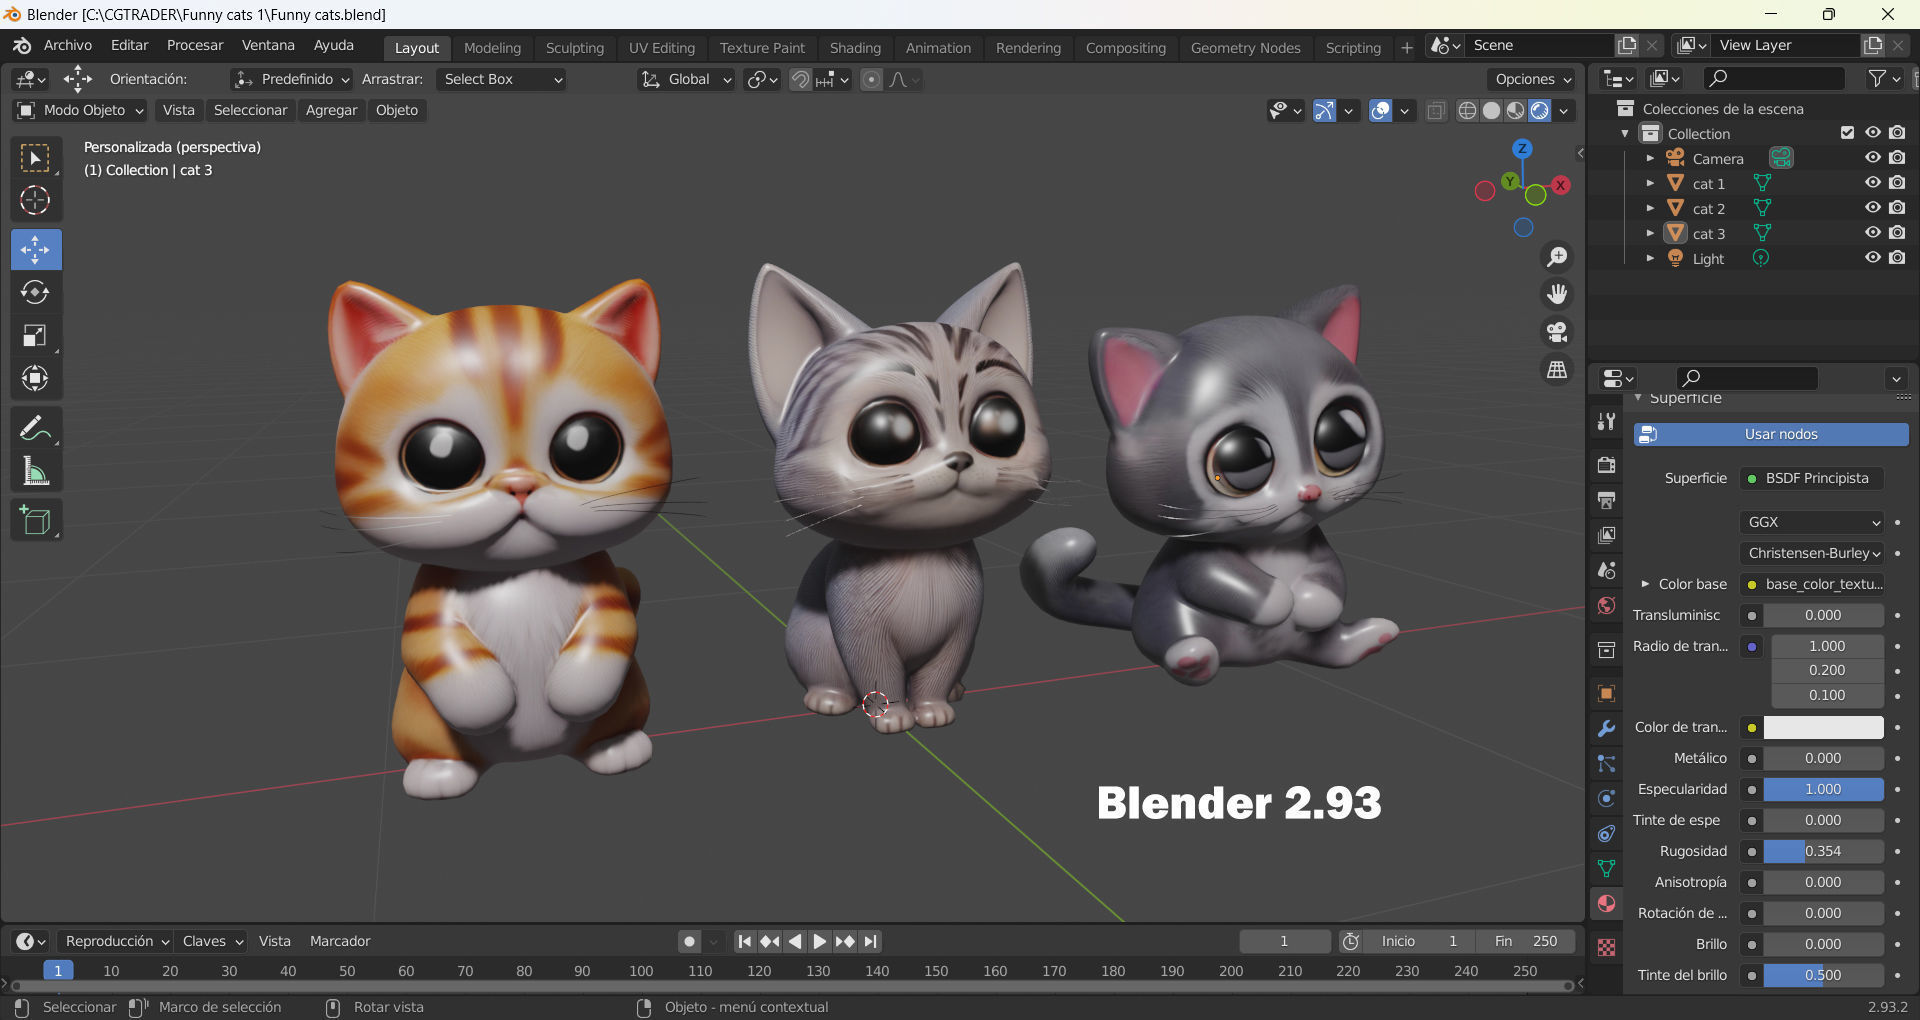The width and height of the screenshot is (1920, 1020).
Task: Open the Texture properties tab
Action: click(1606, 947)
